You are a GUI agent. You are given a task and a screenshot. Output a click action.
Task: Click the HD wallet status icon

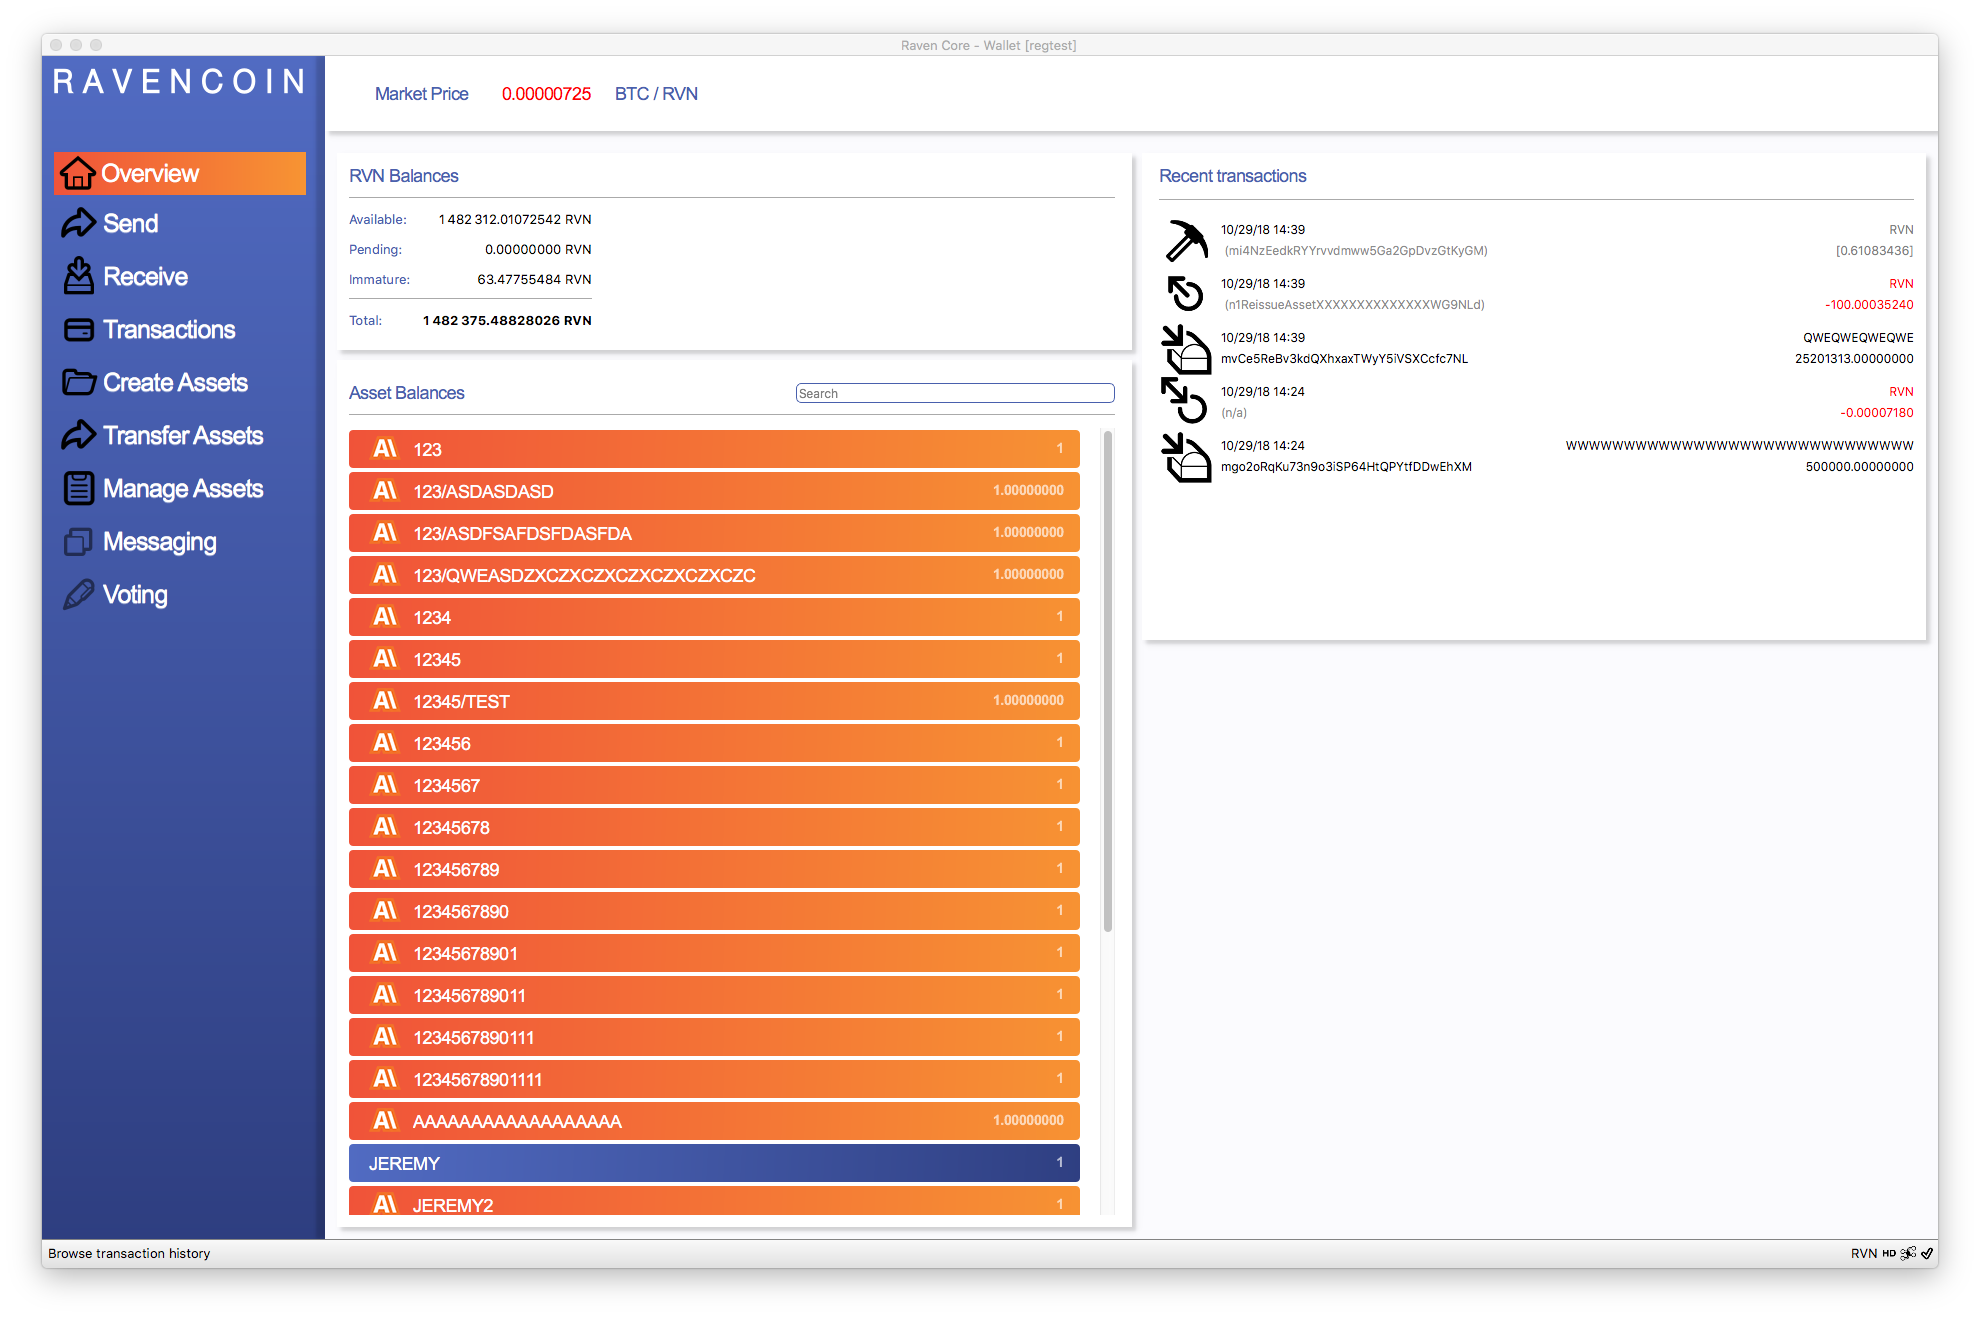point(1889,1253)
